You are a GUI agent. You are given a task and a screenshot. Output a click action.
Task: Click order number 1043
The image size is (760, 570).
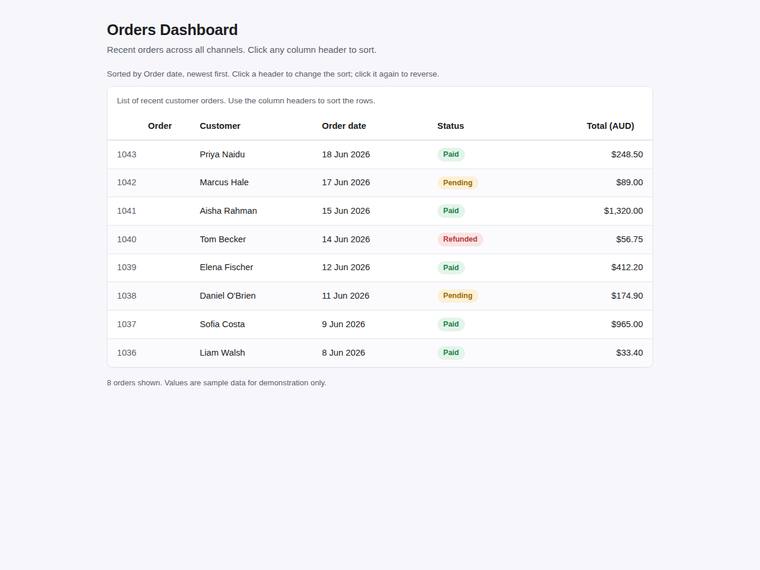pos(127,155)
